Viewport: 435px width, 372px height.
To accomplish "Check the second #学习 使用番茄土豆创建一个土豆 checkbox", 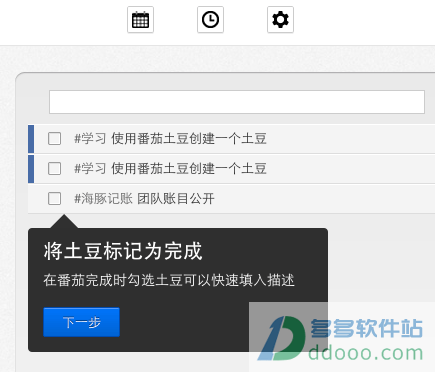I will point(54,168).
